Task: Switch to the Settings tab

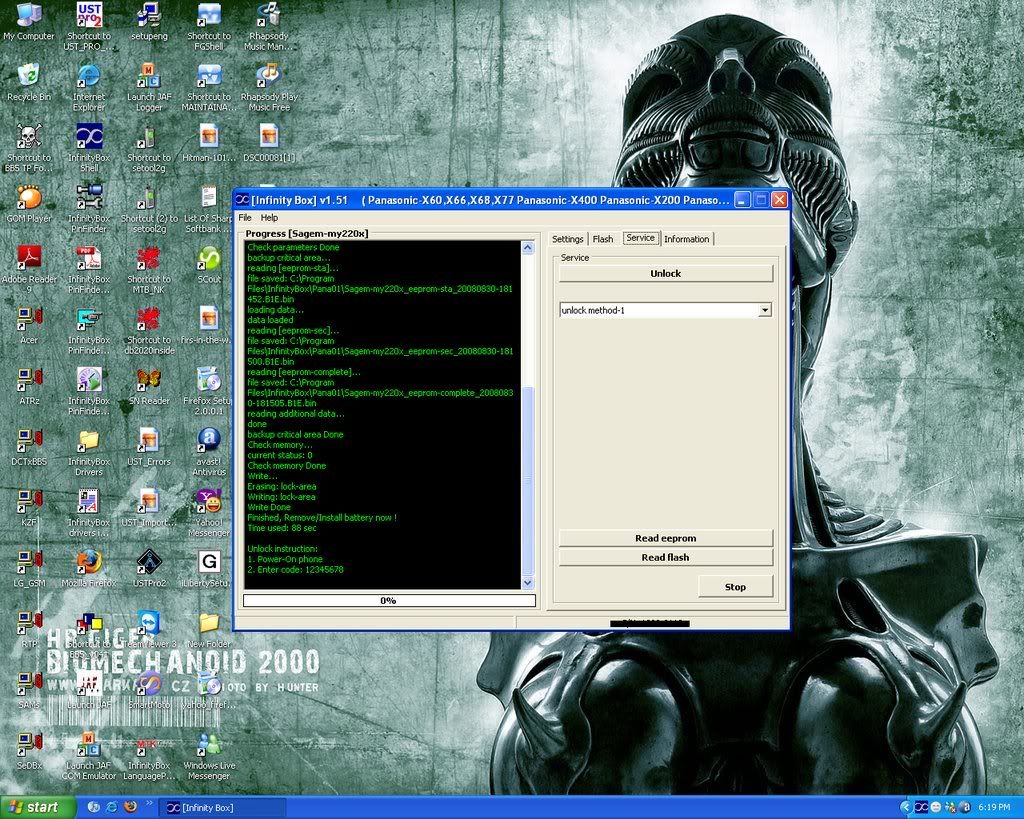Action: (x=567, y=239)
